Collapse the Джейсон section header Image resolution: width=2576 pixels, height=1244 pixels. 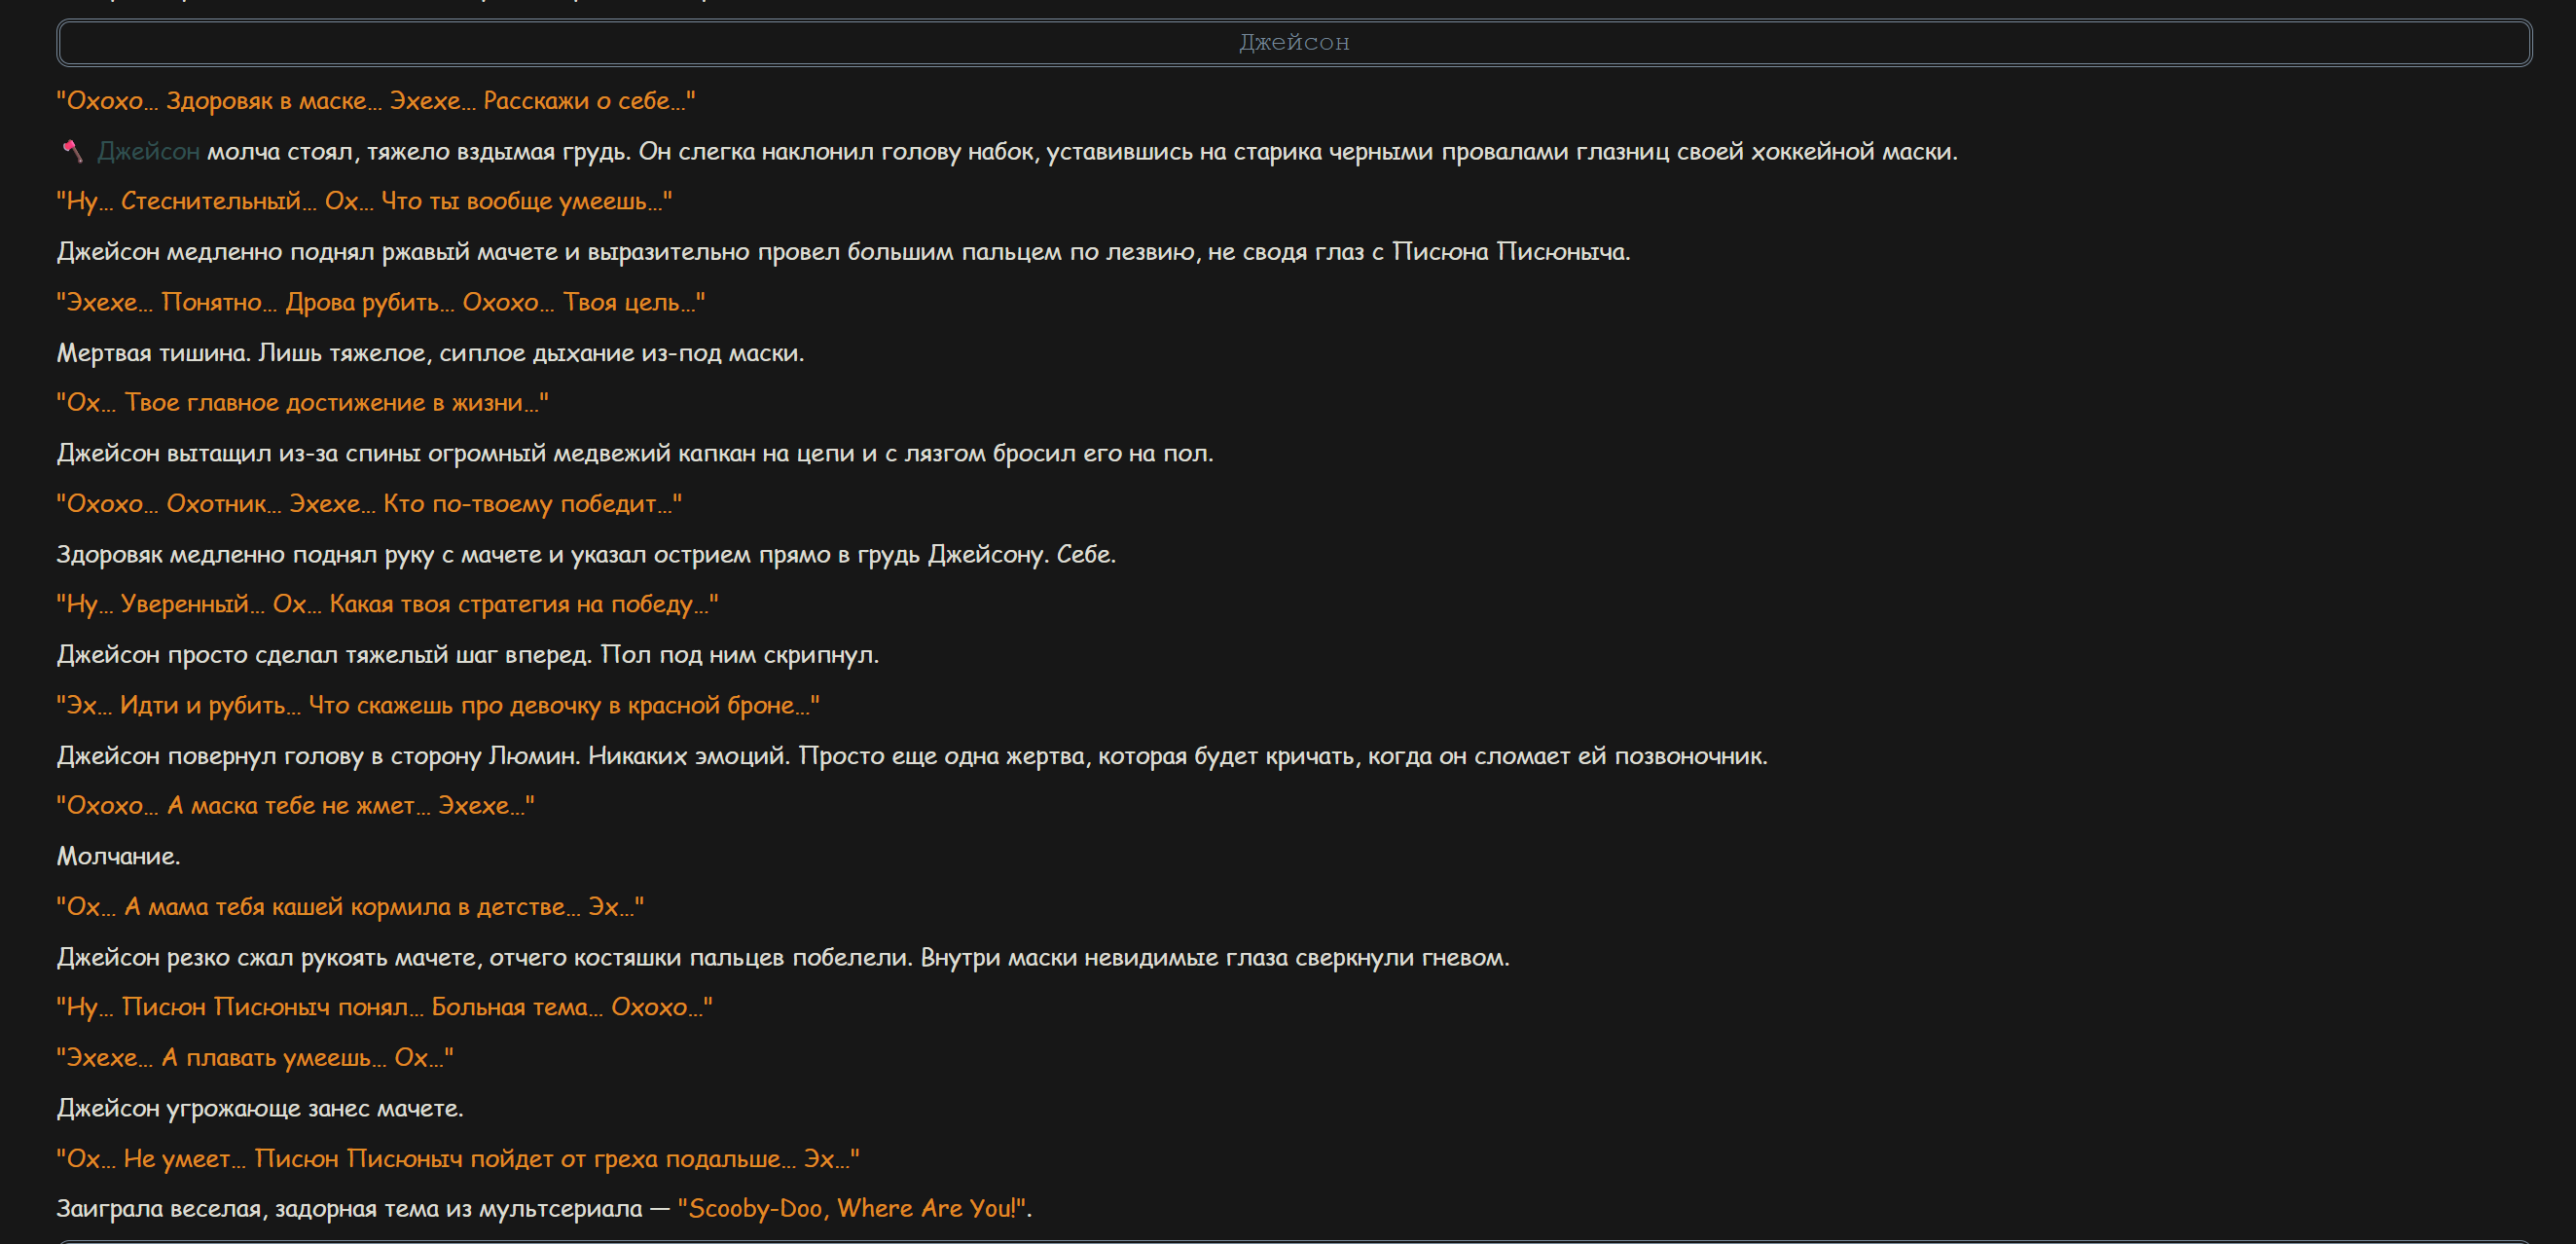pyautogui.click(x=1294, y=42)
